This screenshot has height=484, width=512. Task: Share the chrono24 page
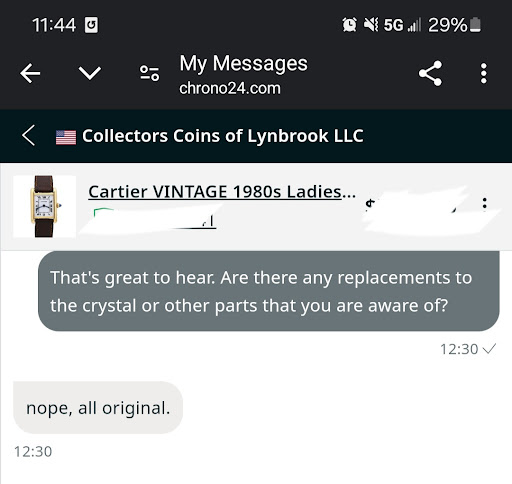430,73
